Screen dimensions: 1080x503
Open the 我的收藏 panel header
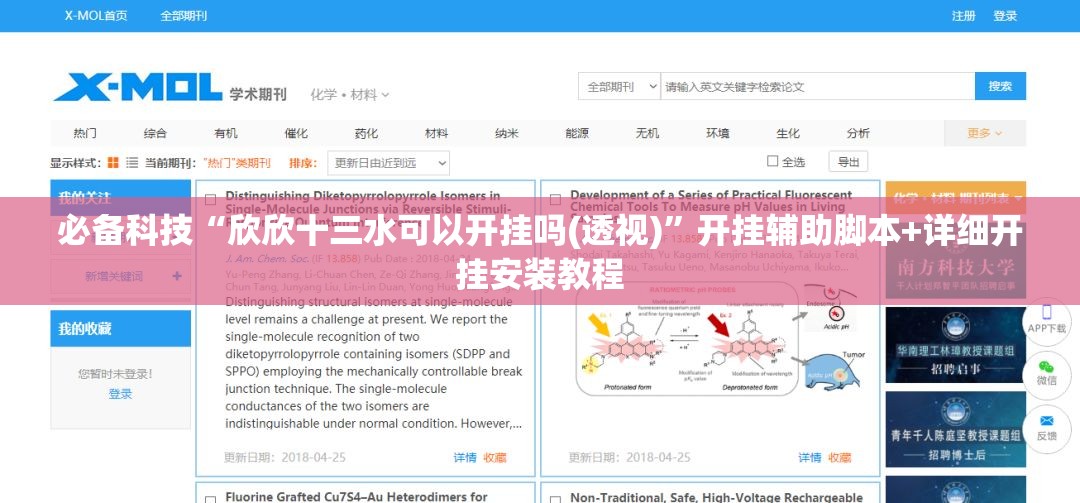(121, 329)
